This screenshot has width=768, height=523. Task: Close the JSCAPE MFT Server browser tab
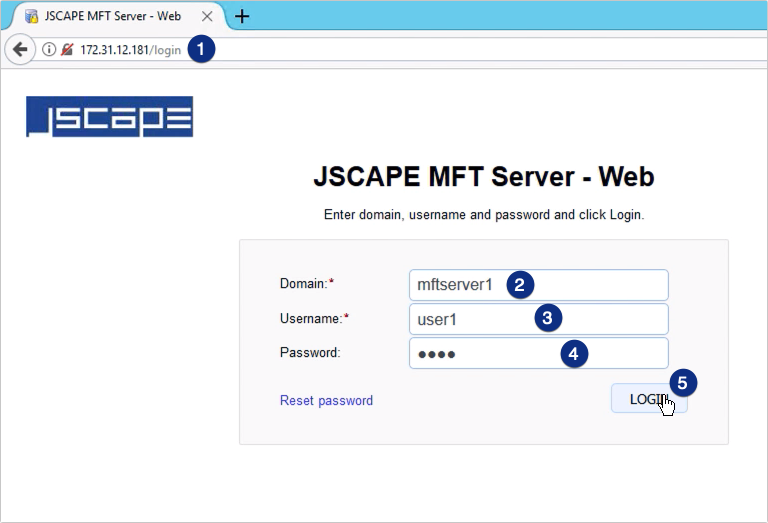[x=207, y=17]
